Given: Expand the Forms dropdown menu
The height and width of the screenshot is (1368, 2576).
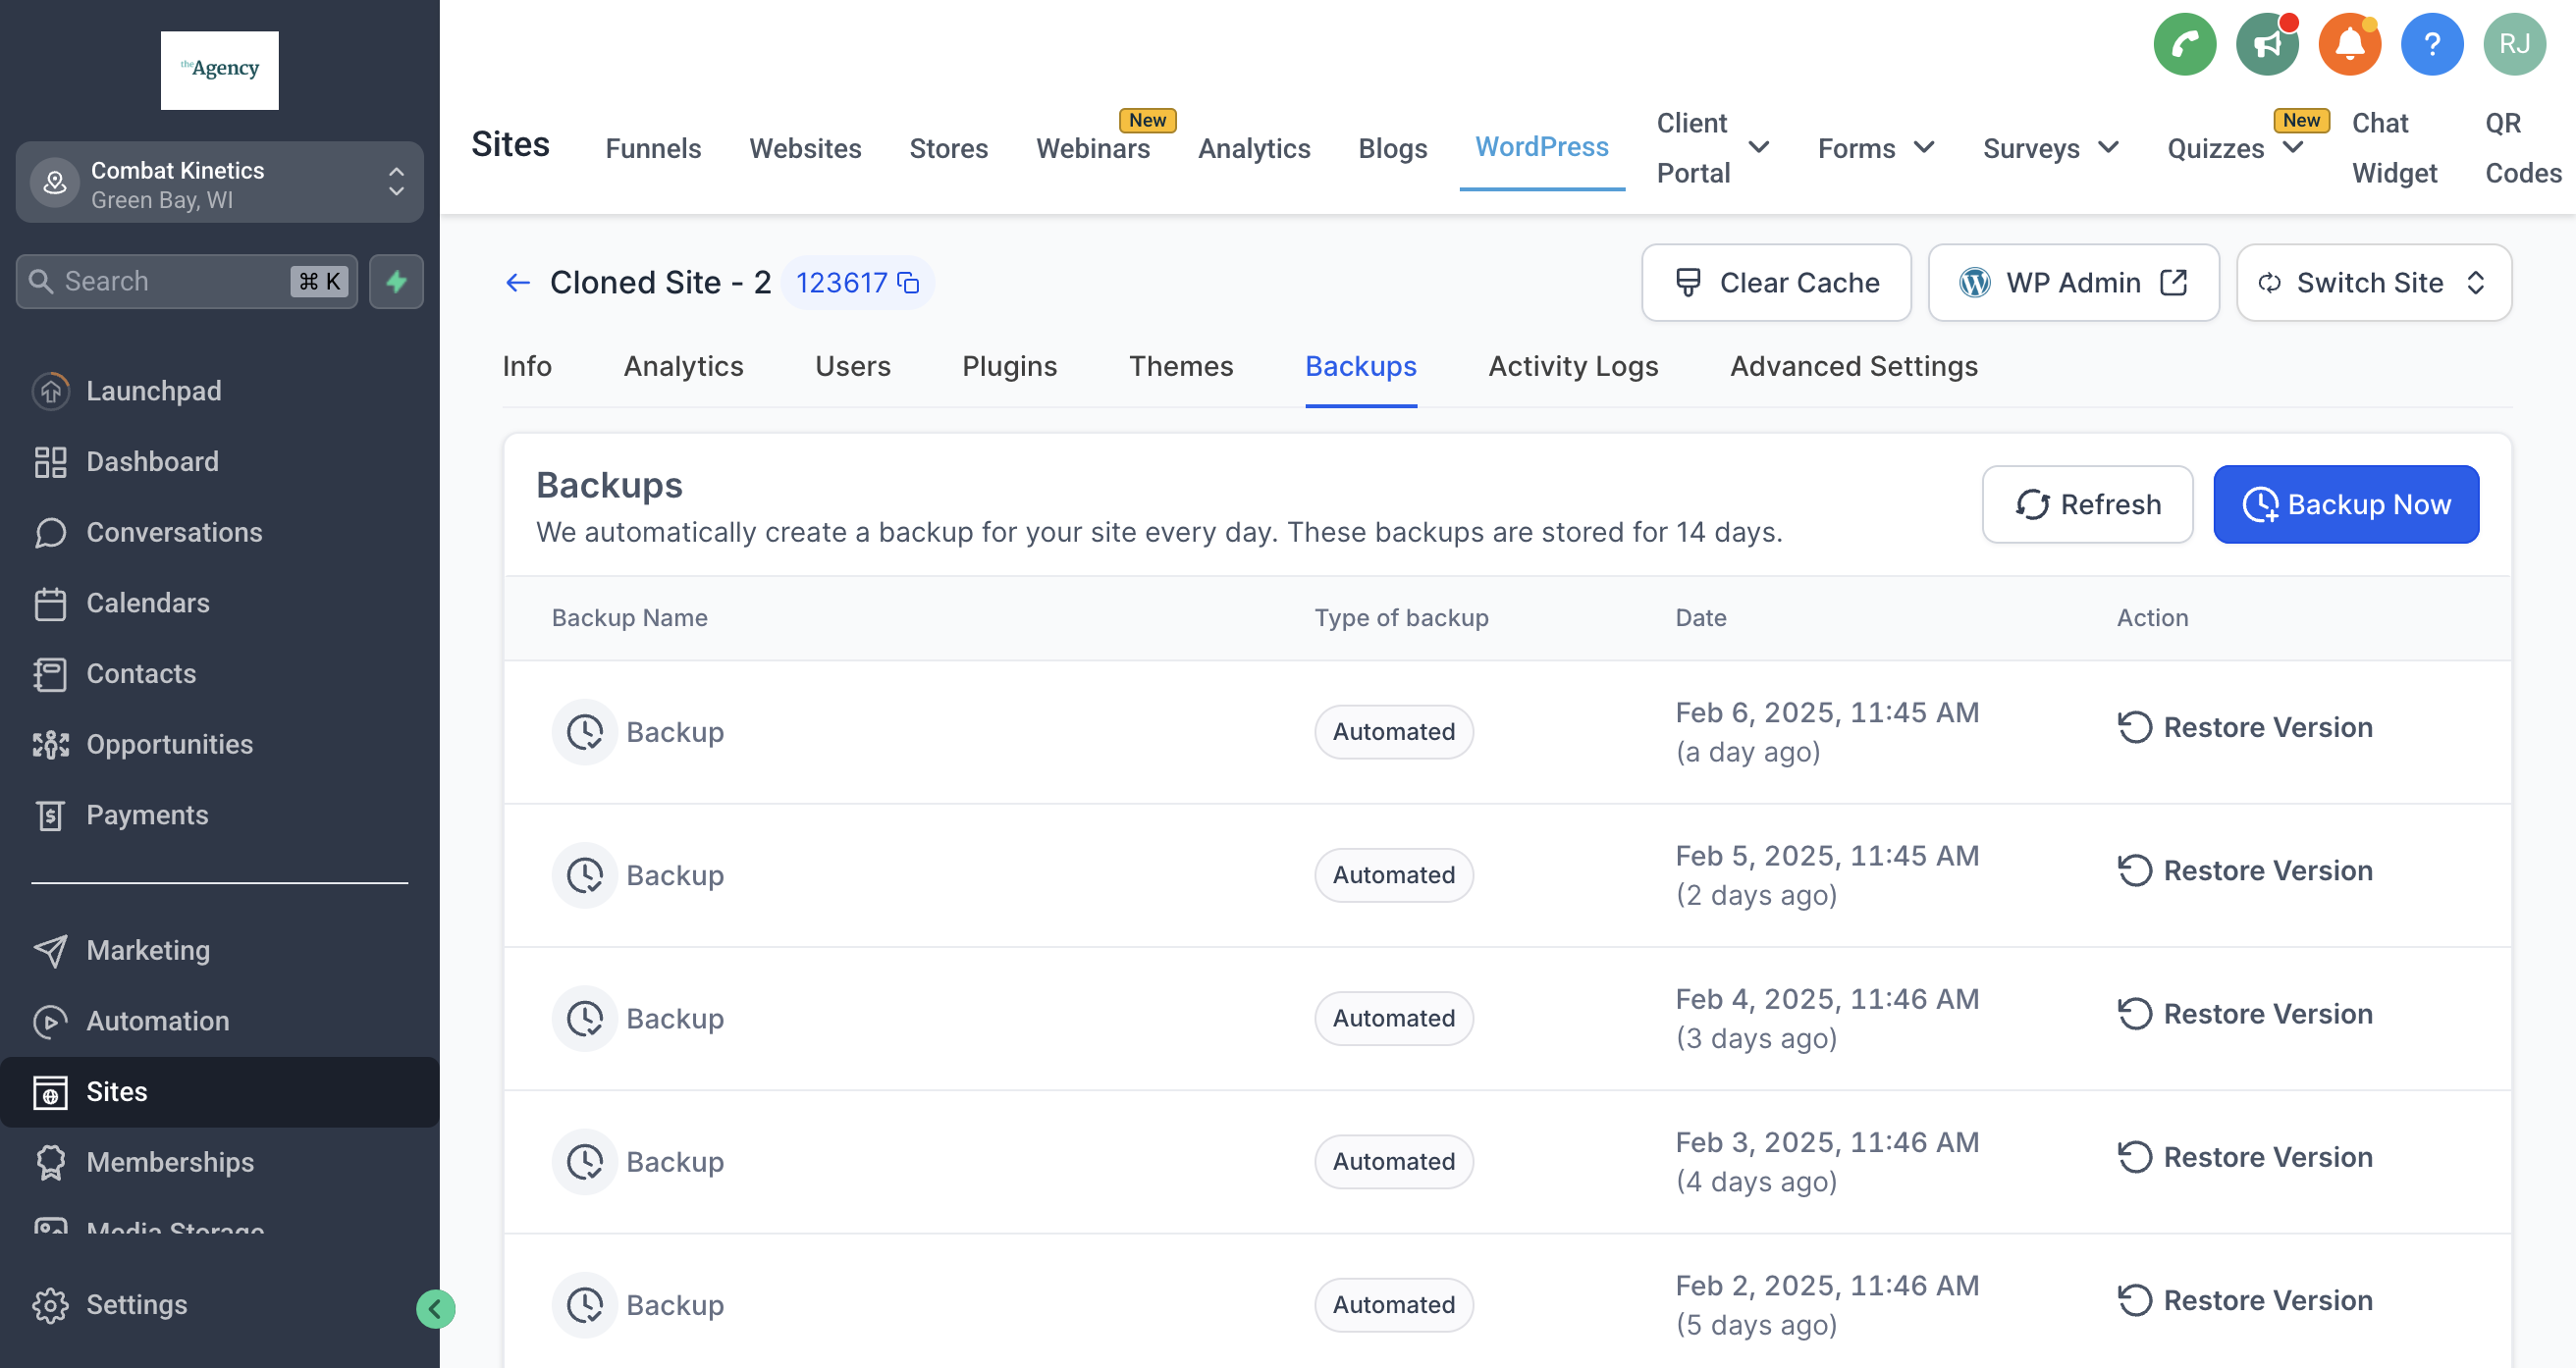Looking at the screenshot, I should click(x=1875, y=148).
